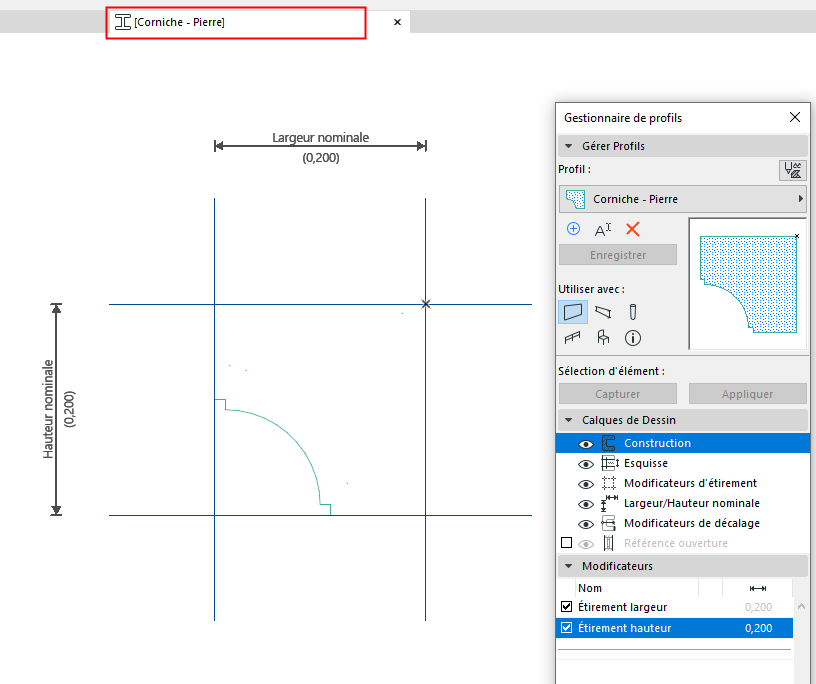The image size is (816, 684).
Task: Select the Modificateurs de décalage row
Action: 683,523
